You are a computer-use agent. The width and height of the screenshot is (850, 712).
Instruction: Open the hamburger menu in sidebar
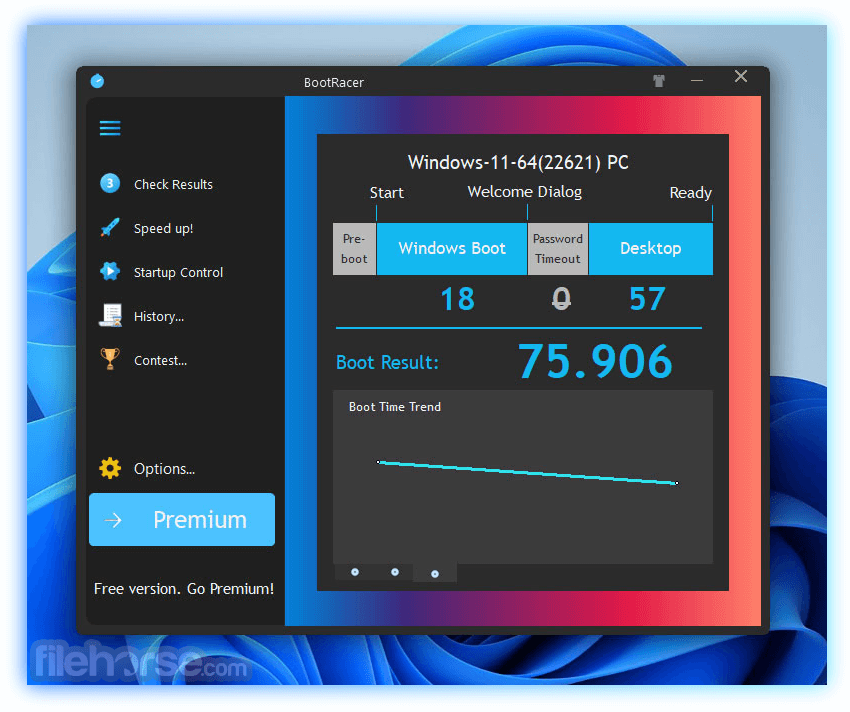(x=110, y=129)
